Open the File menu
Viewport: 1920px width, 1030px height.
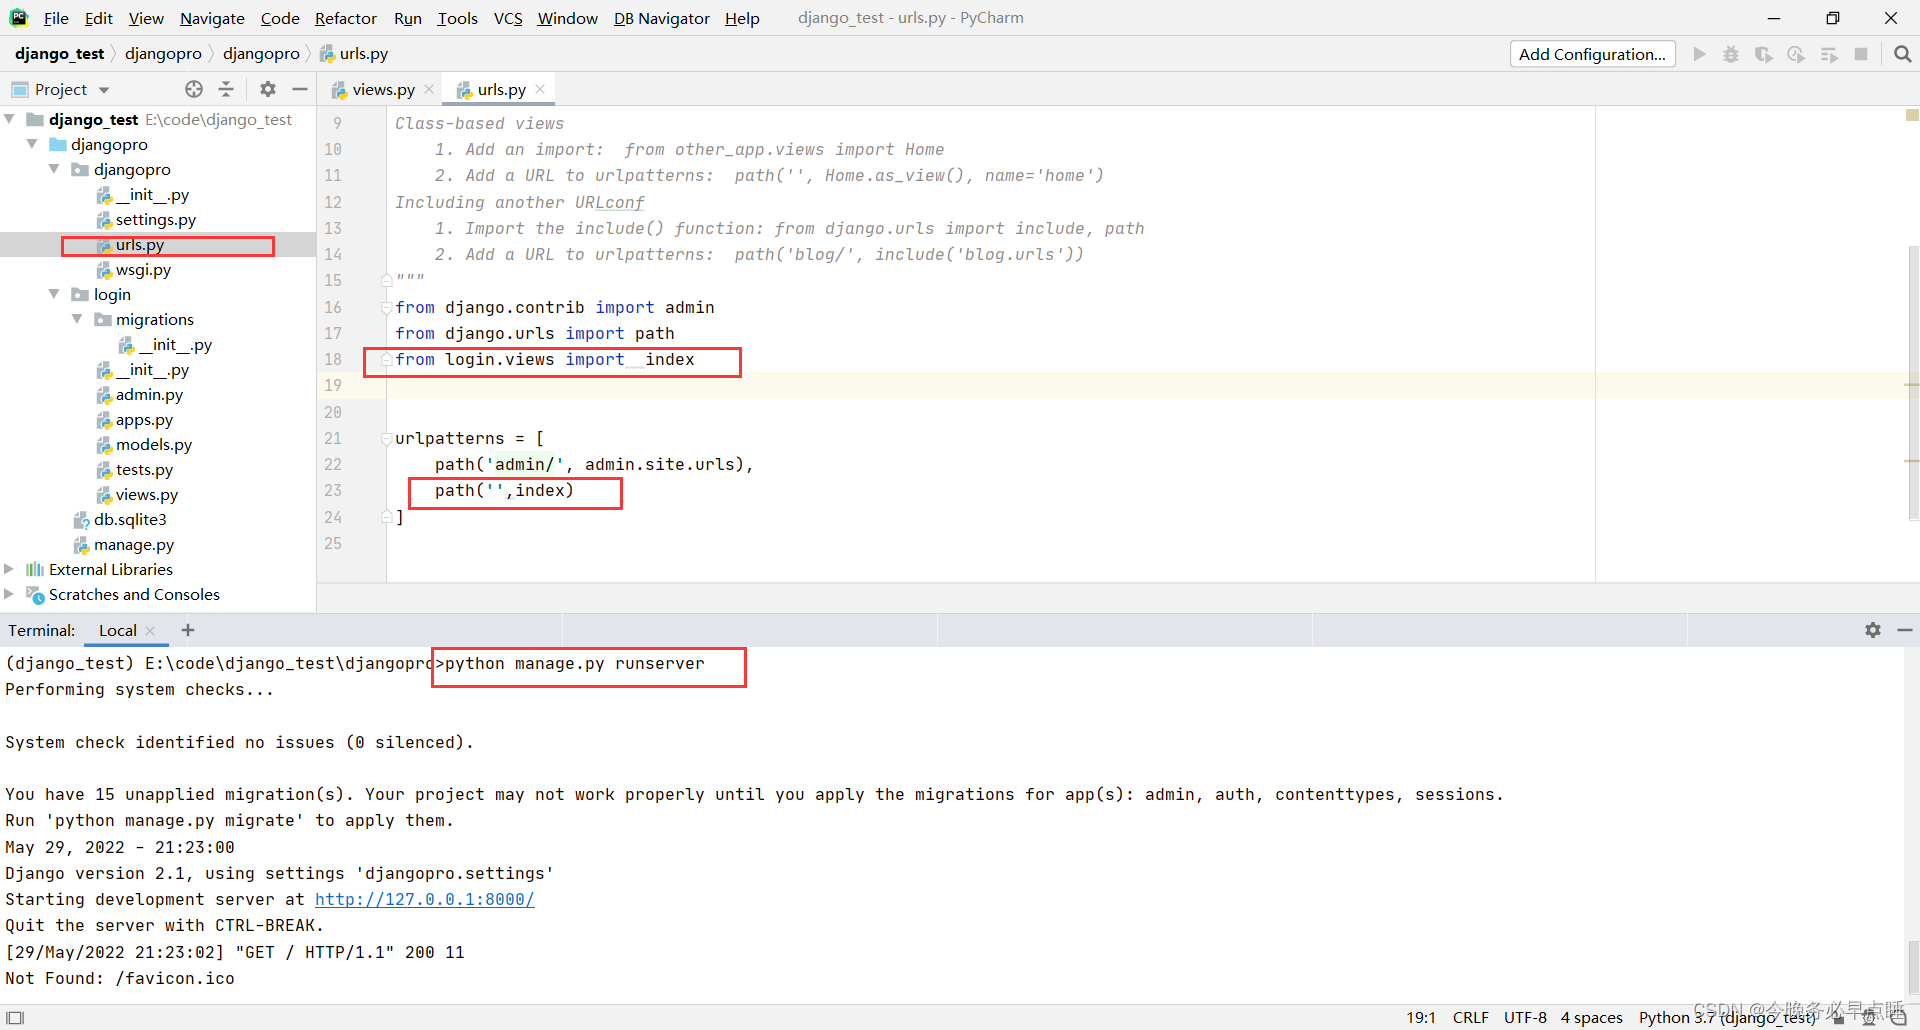tap(56, 18)
